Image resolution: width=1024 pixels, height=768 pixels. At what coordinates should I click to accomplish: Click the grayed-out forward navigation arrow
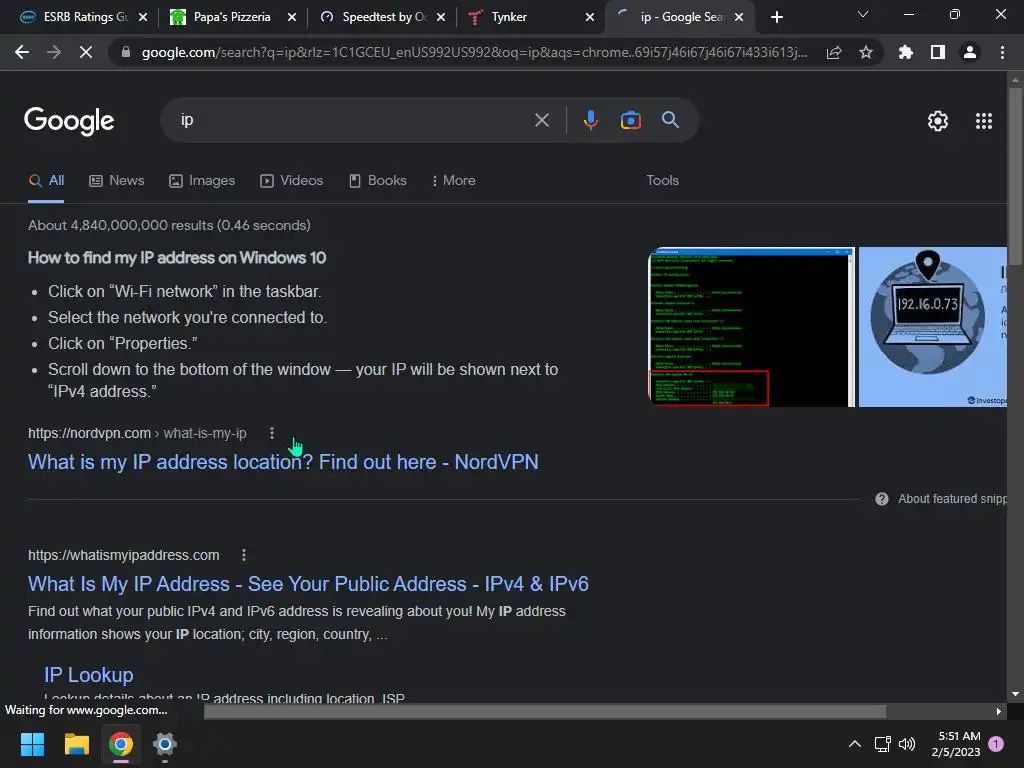point(54,52)
